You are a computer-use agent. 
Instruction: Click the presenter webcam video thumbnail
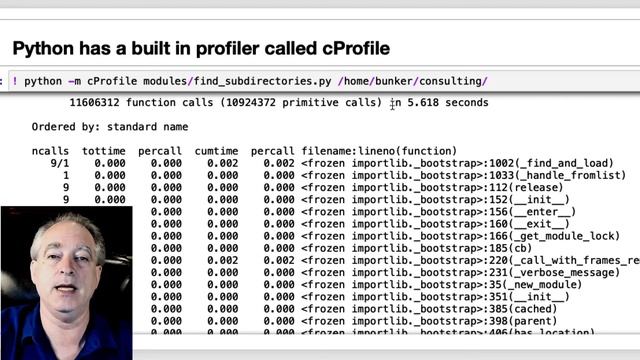pos(67,282)
